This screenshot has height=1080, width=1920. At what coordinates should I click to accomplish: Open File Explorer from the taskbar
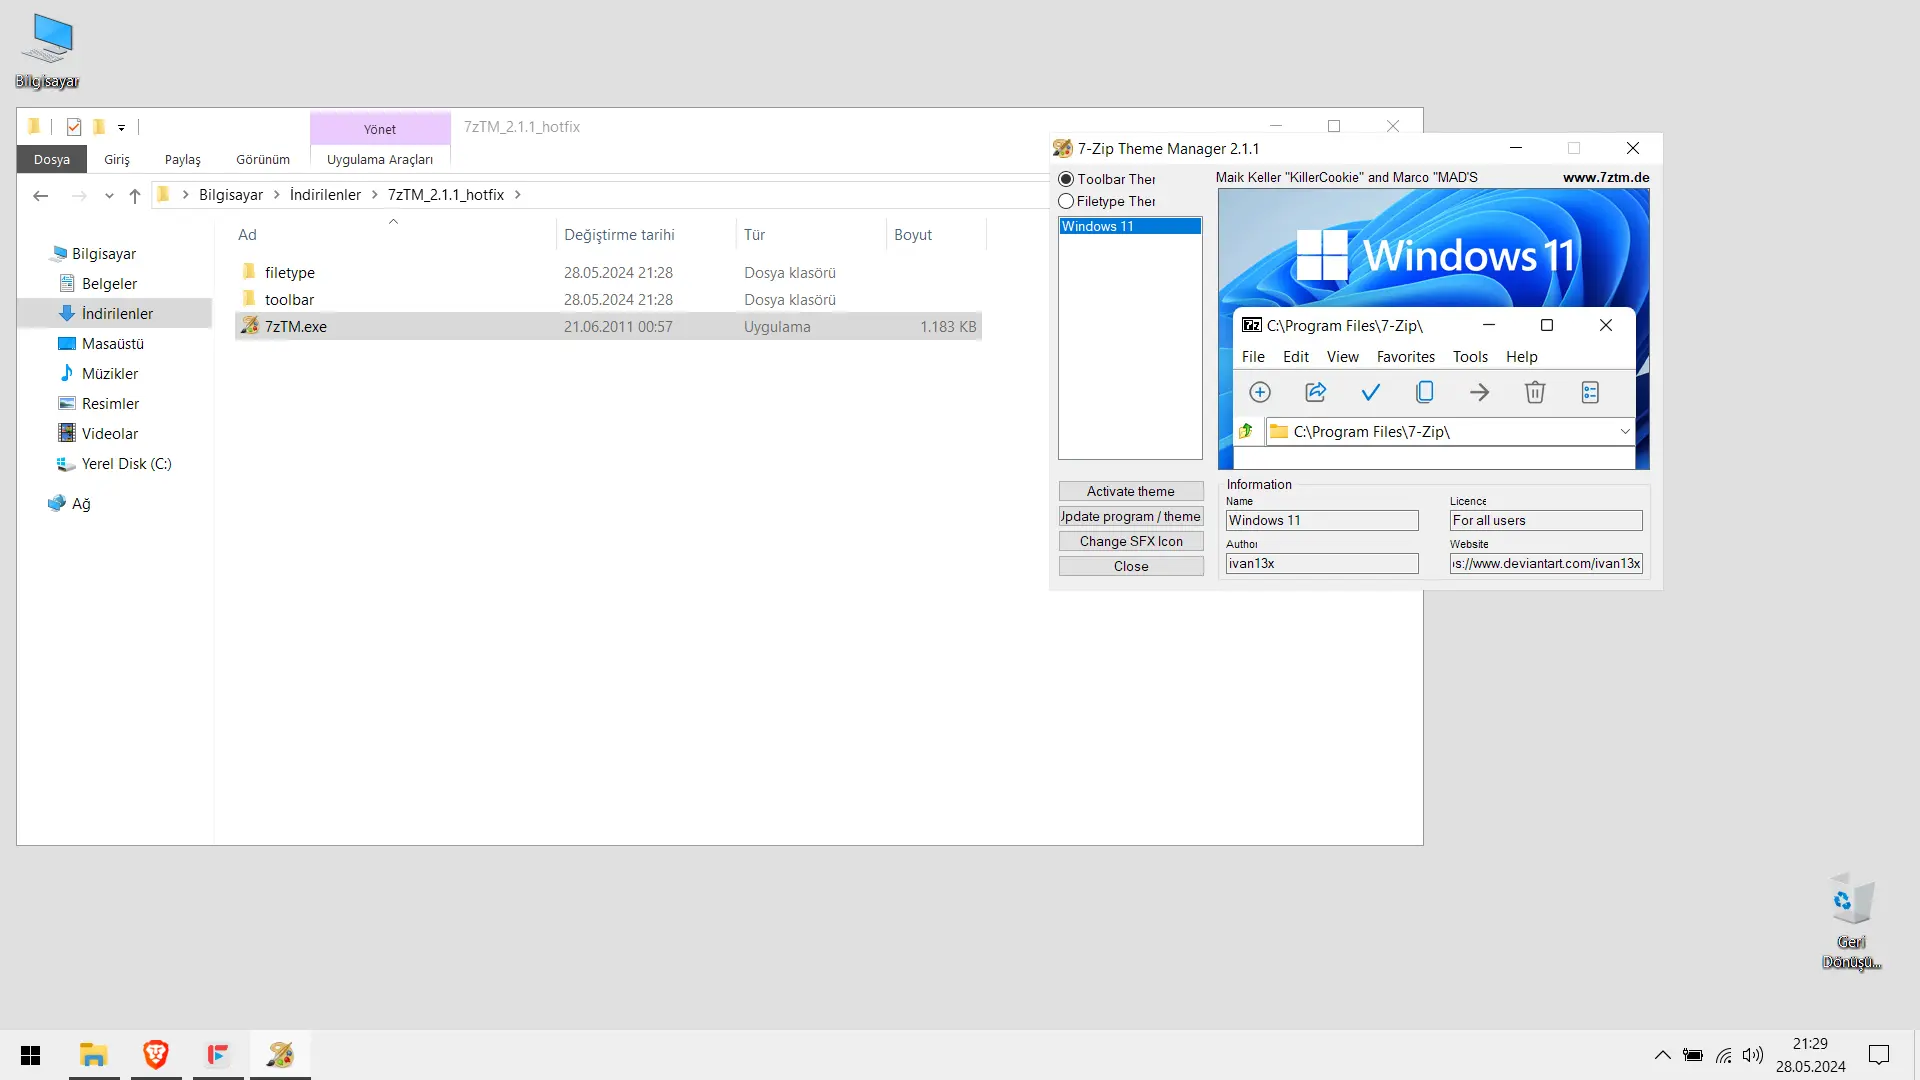click(x=94, y=1055)
